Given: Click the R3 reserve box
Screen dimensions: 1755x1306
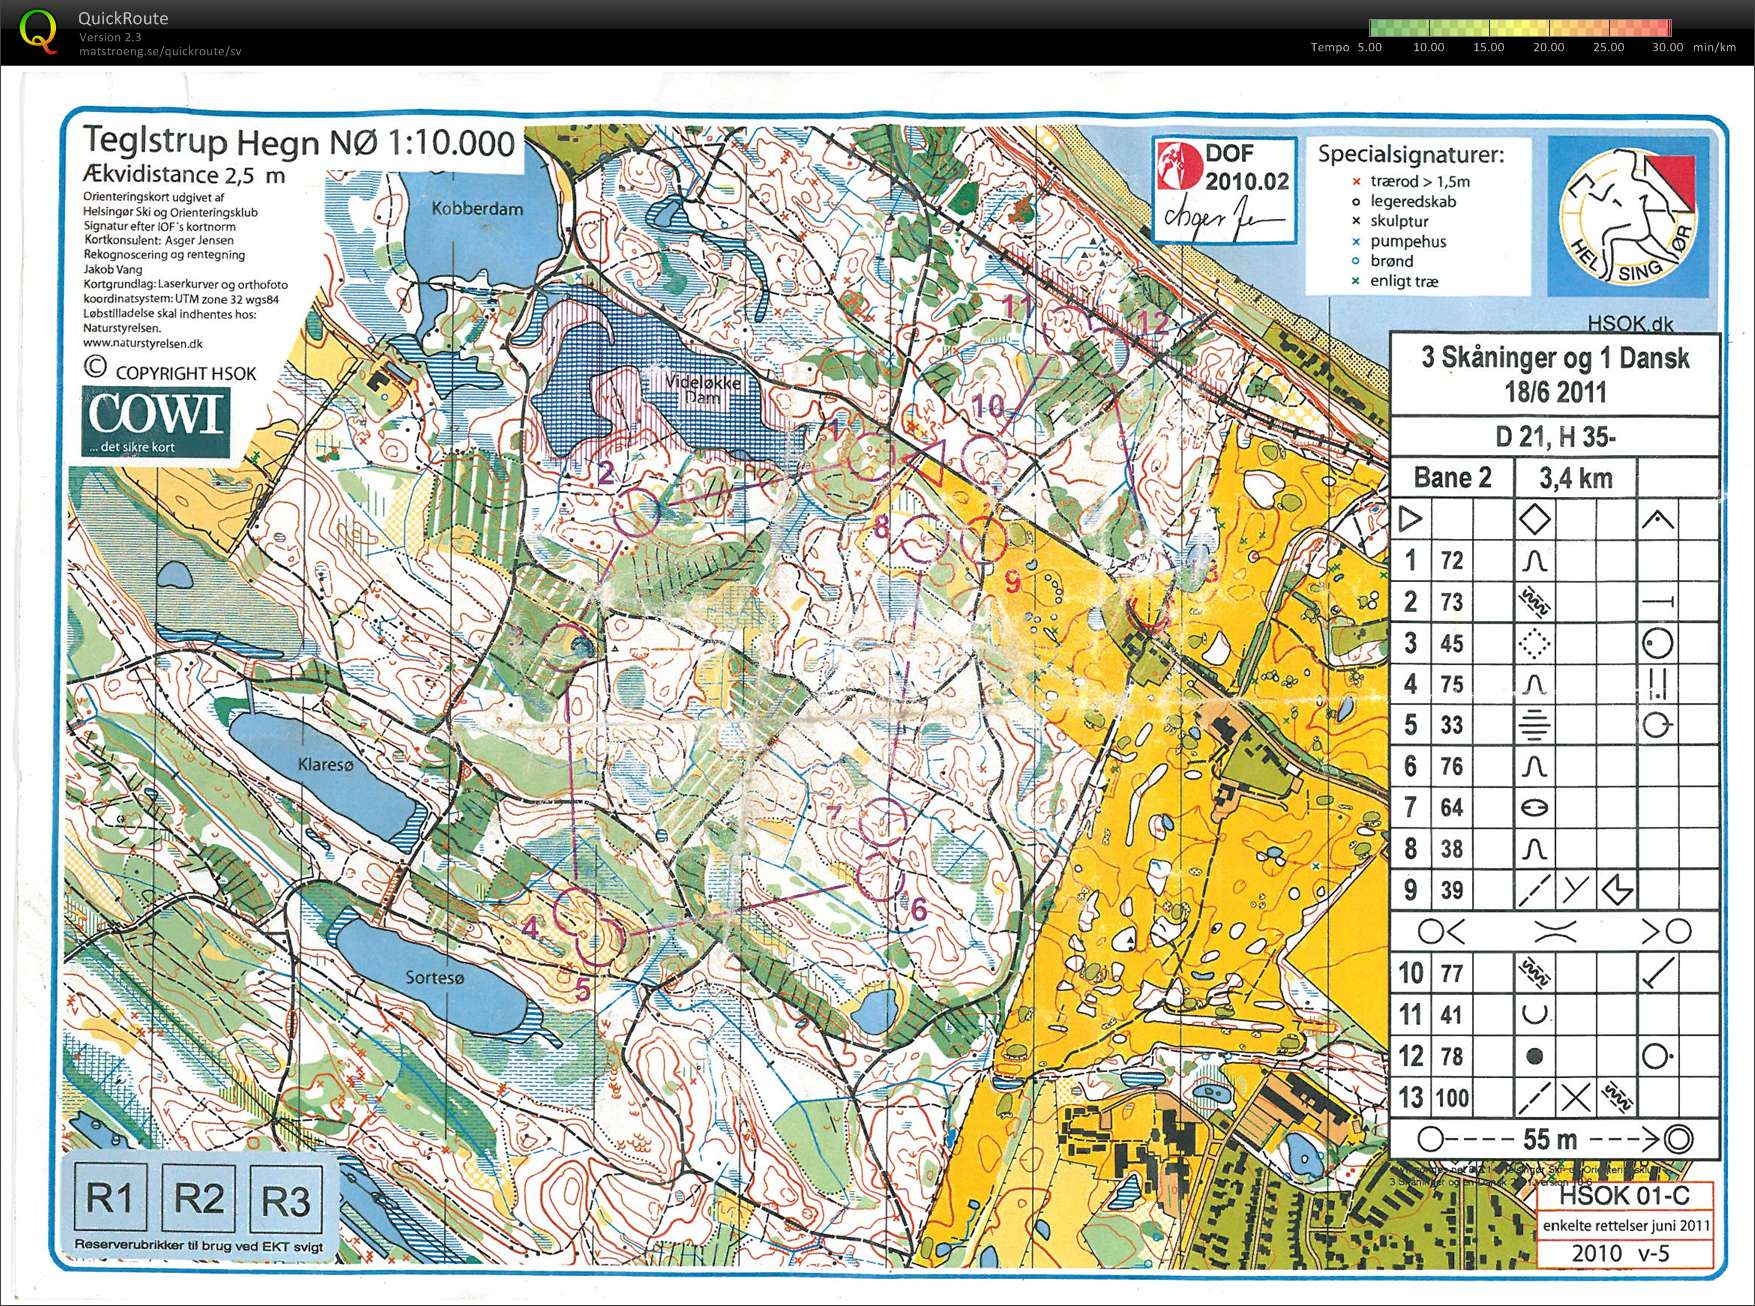Looking at the screenshot, I should pos(286,1199).
